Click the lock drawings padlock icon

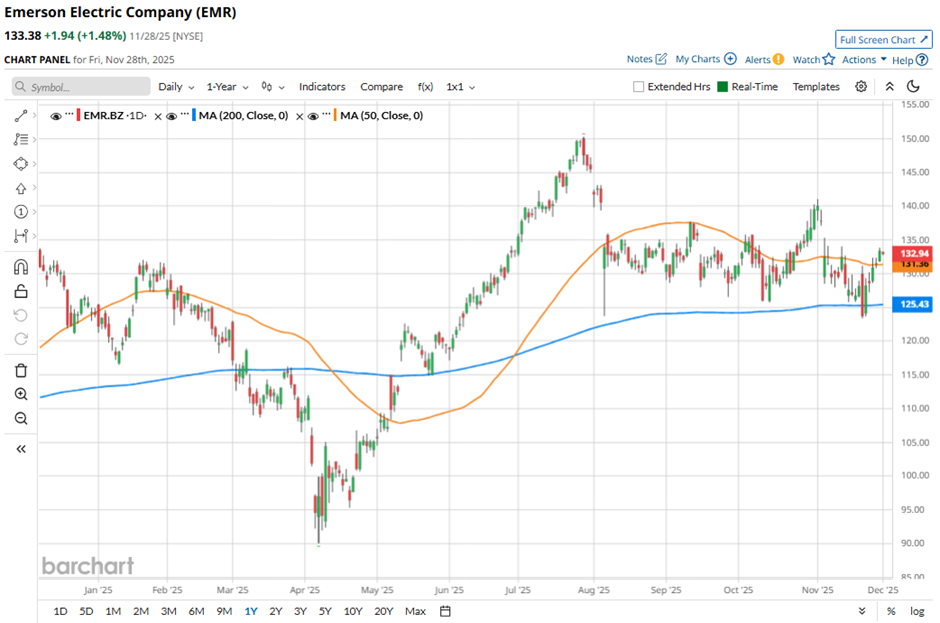tap(20, 292)
